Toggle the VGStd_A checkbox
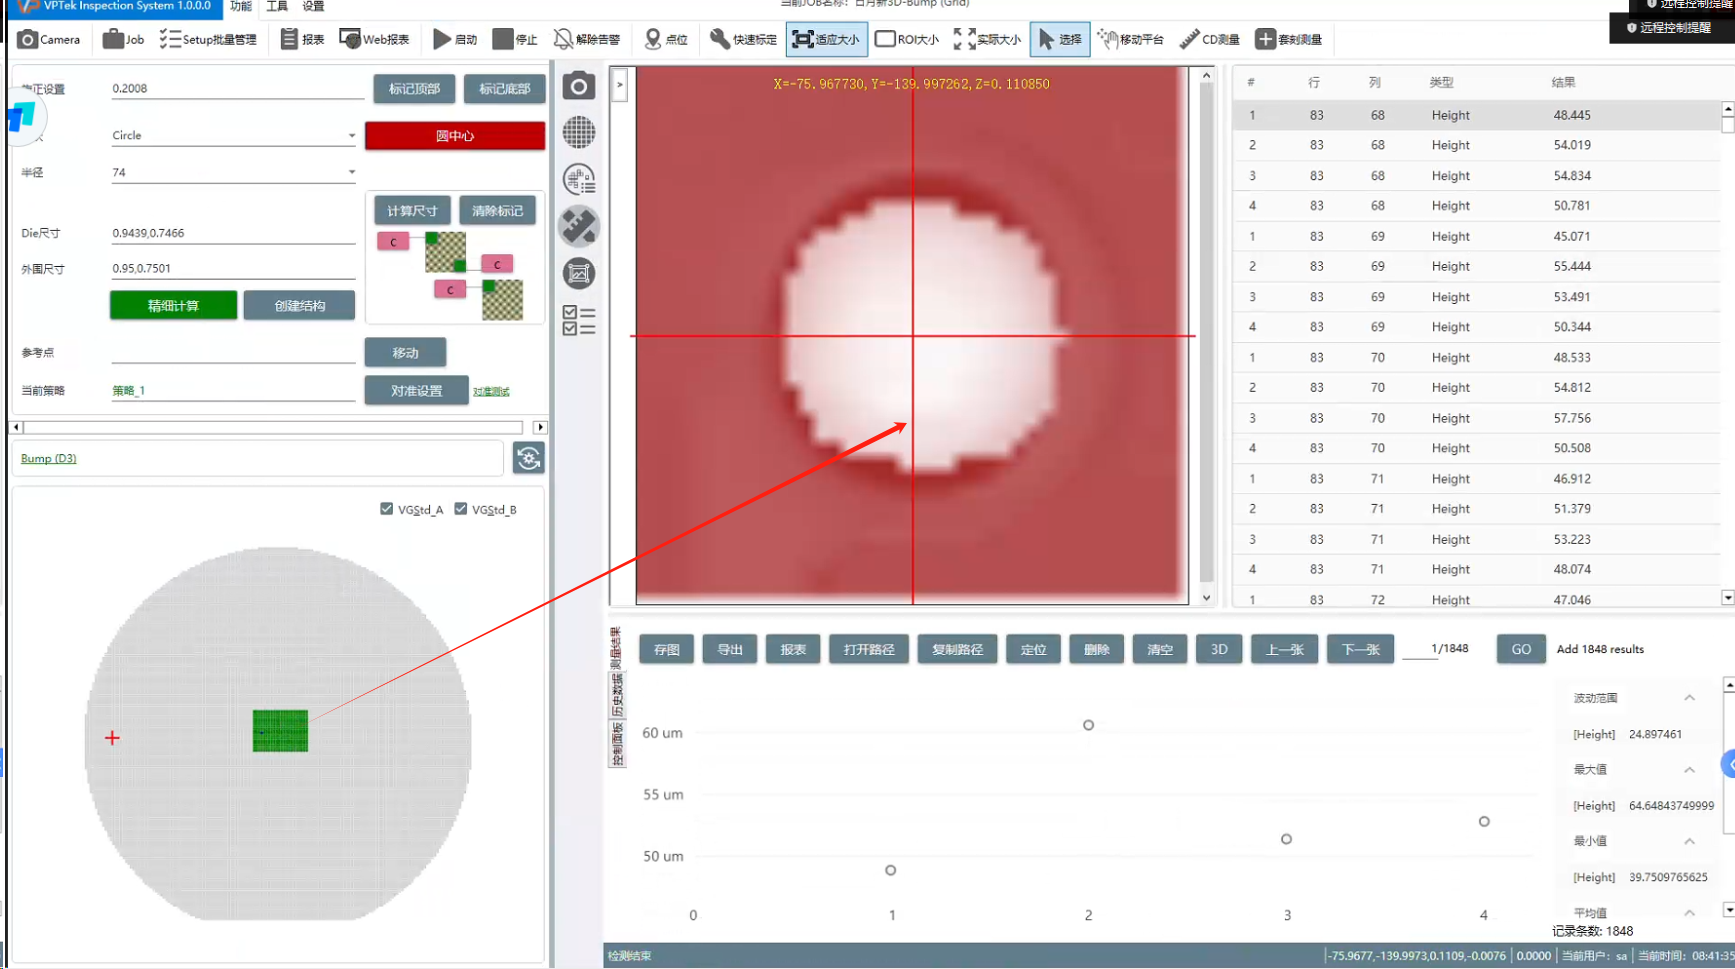Screen dimensions: 1735x969 [387, 509]
